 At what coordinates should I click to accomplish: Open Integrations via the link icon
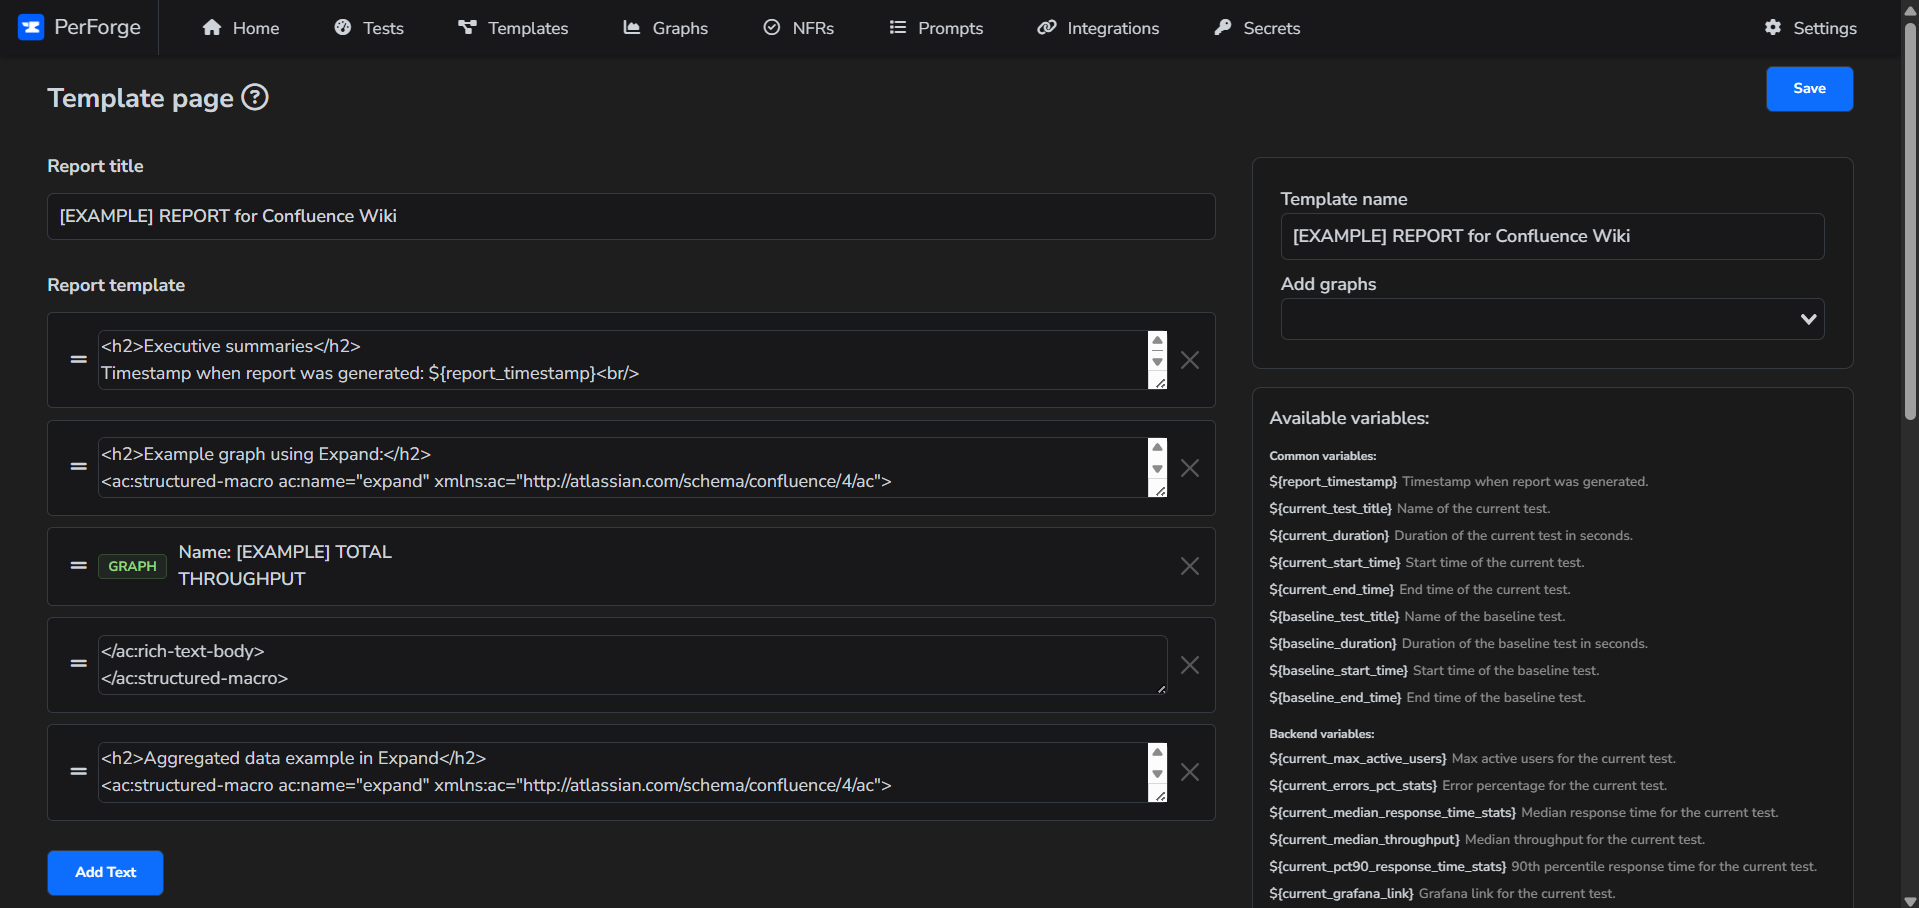pyautogui.click(x=1046, y=27)
